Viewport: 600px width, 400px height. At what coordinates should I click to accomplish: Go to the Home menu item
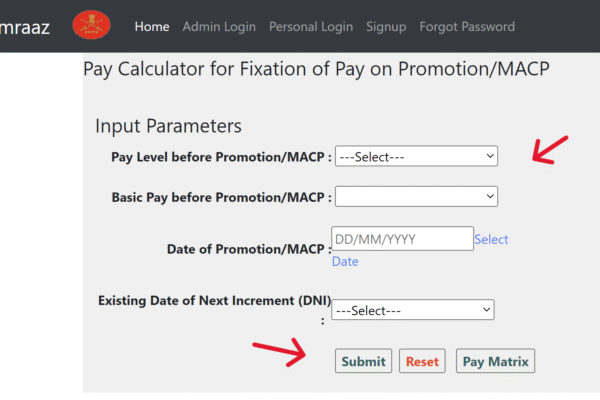click(x=152, y=27)
